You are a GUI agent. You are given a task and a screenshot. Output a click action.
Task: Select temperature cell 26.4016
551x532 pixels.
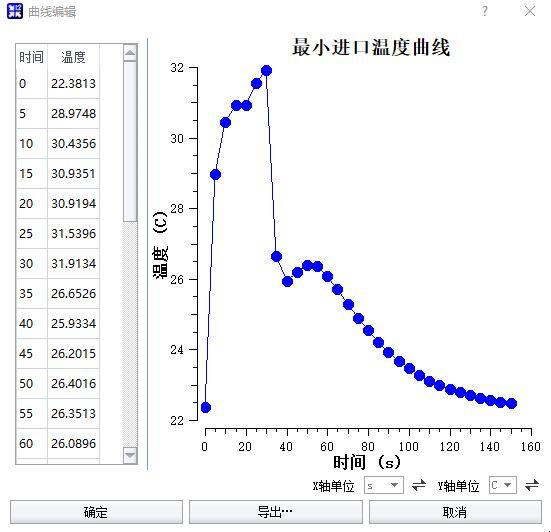tap(73, 383)
